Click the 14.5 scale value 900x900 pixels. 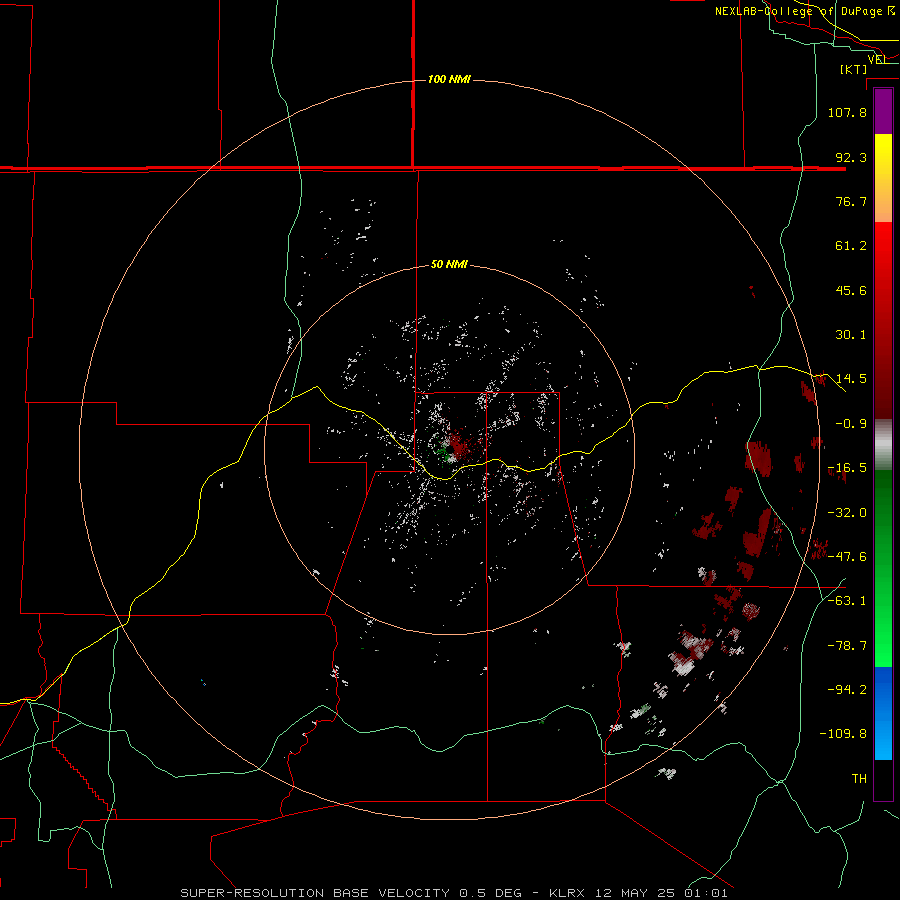pos(851,379)
